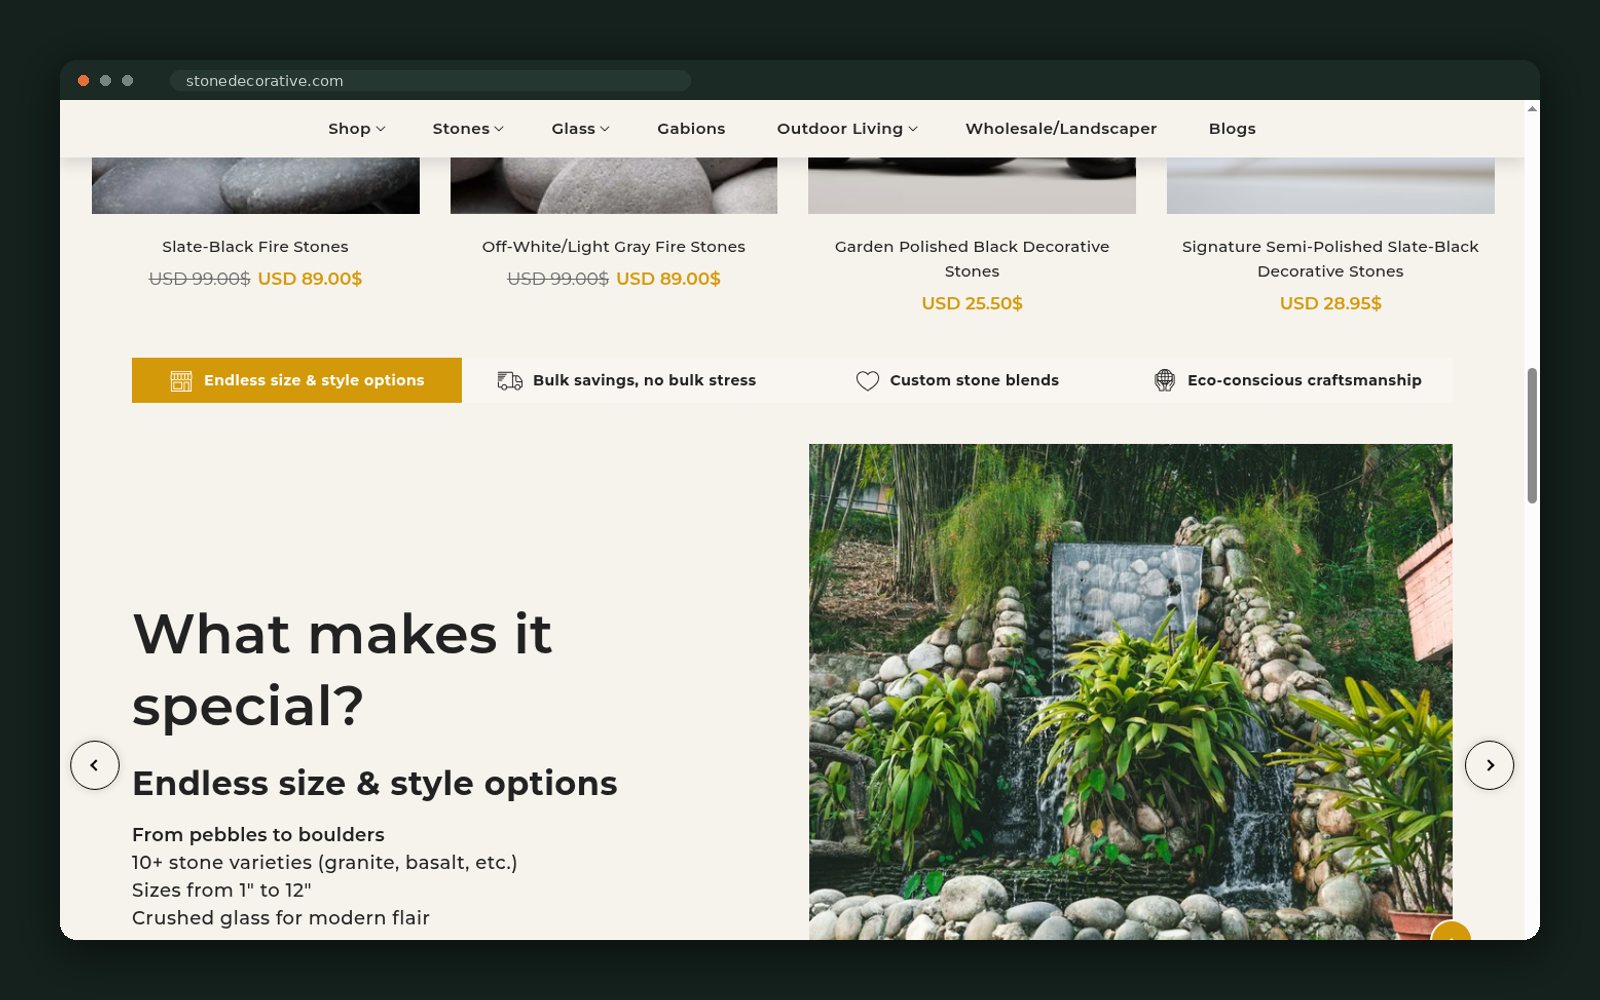Select the Bulk savings, no bulk stress tab
Viewport: 1600px width, 1000px height.
627,380
